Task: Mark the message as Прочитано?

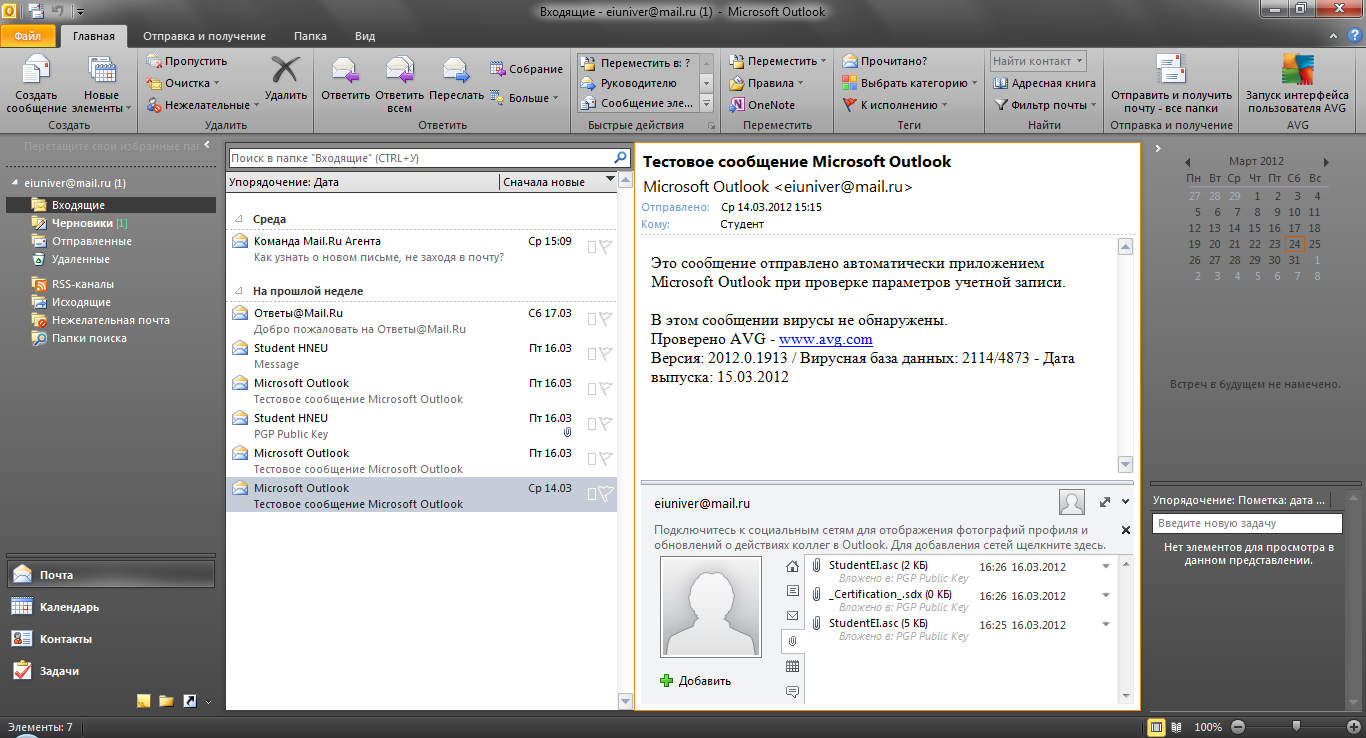Action: [885, 61]
